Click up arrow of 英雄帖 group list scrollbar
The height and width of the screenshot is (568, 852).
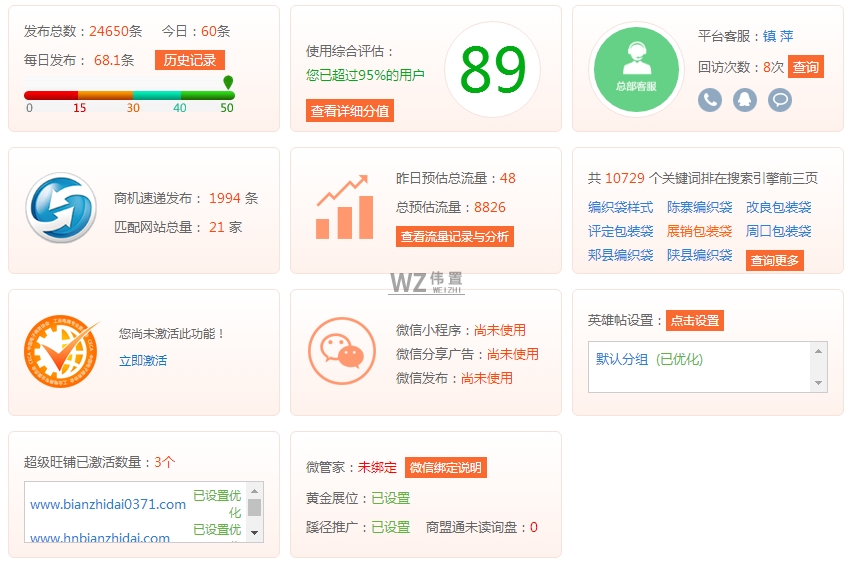click(818, 351)
